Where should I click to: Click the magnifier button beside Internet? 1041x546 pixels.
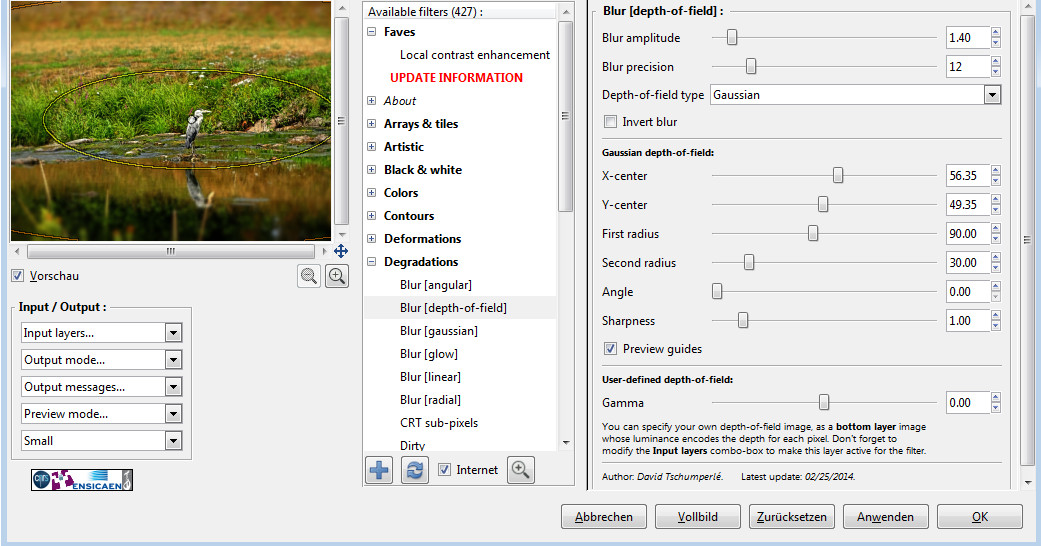(519, 470)
